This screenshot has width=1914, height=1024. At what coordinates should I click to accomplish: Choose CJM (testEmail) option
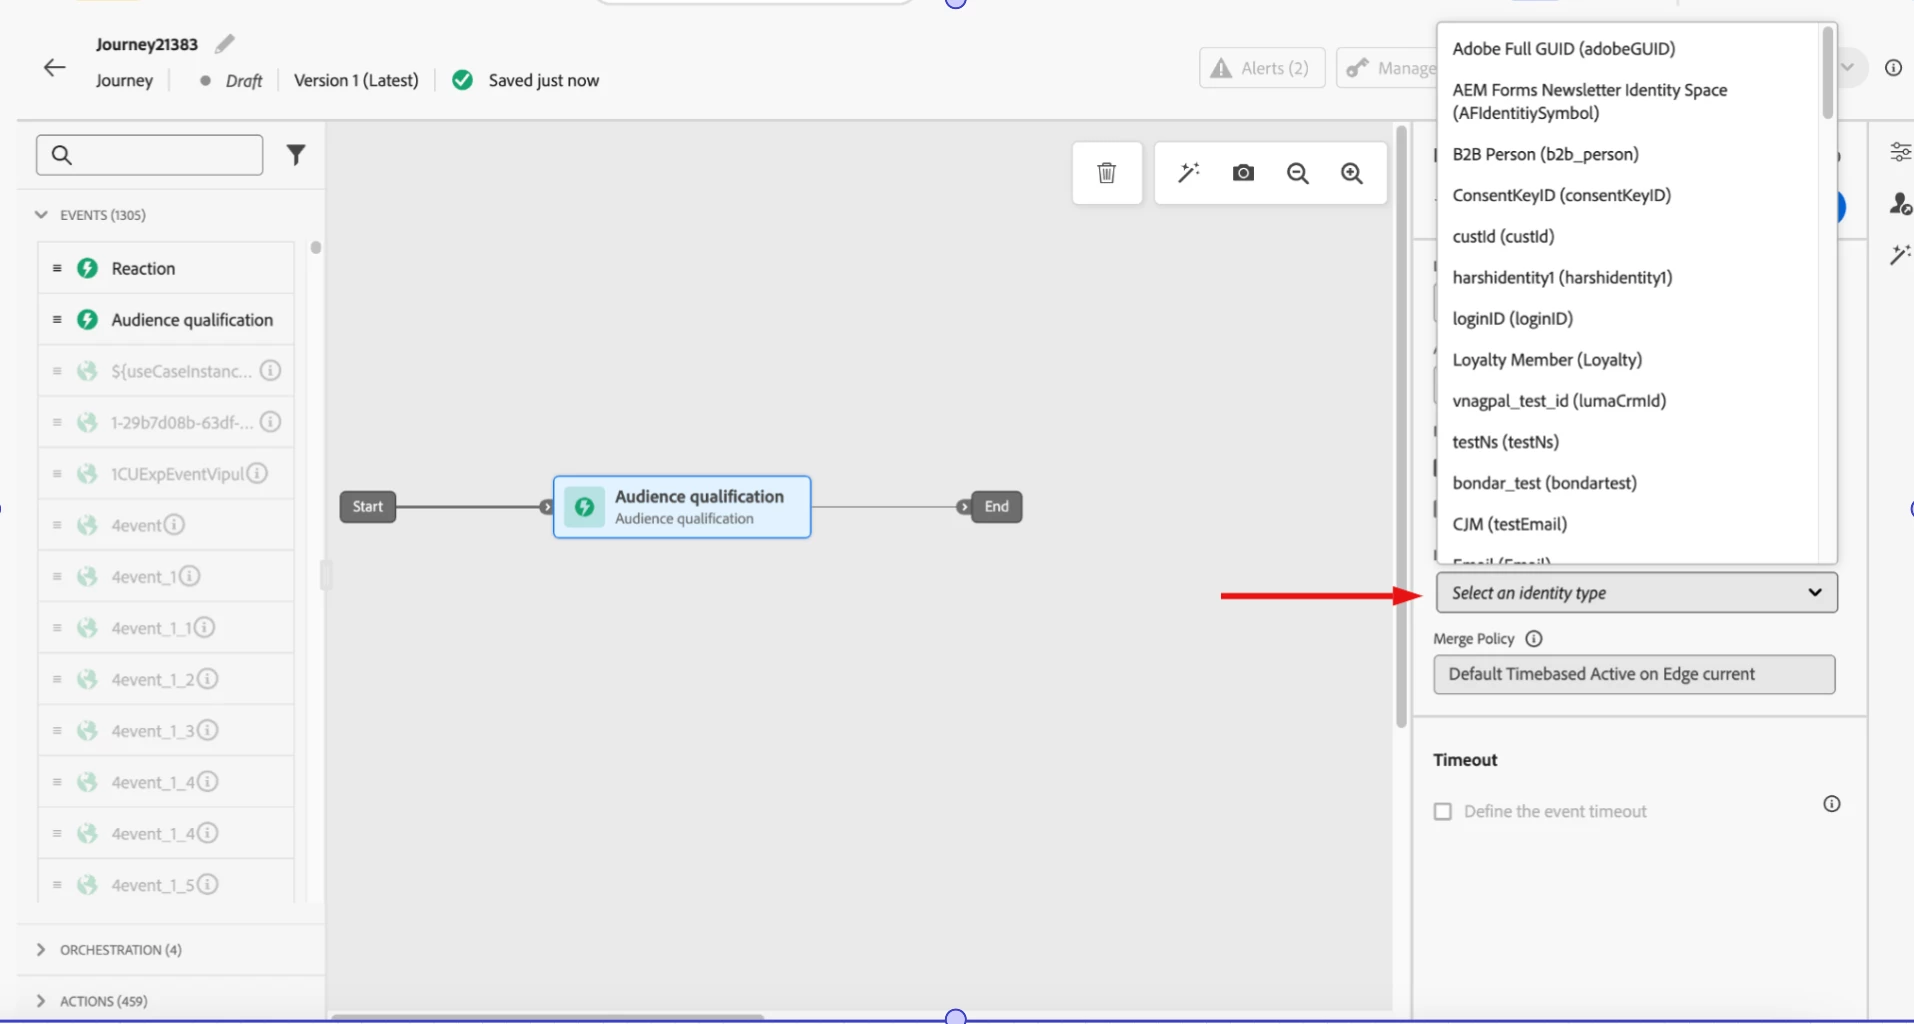[1509, 523]
